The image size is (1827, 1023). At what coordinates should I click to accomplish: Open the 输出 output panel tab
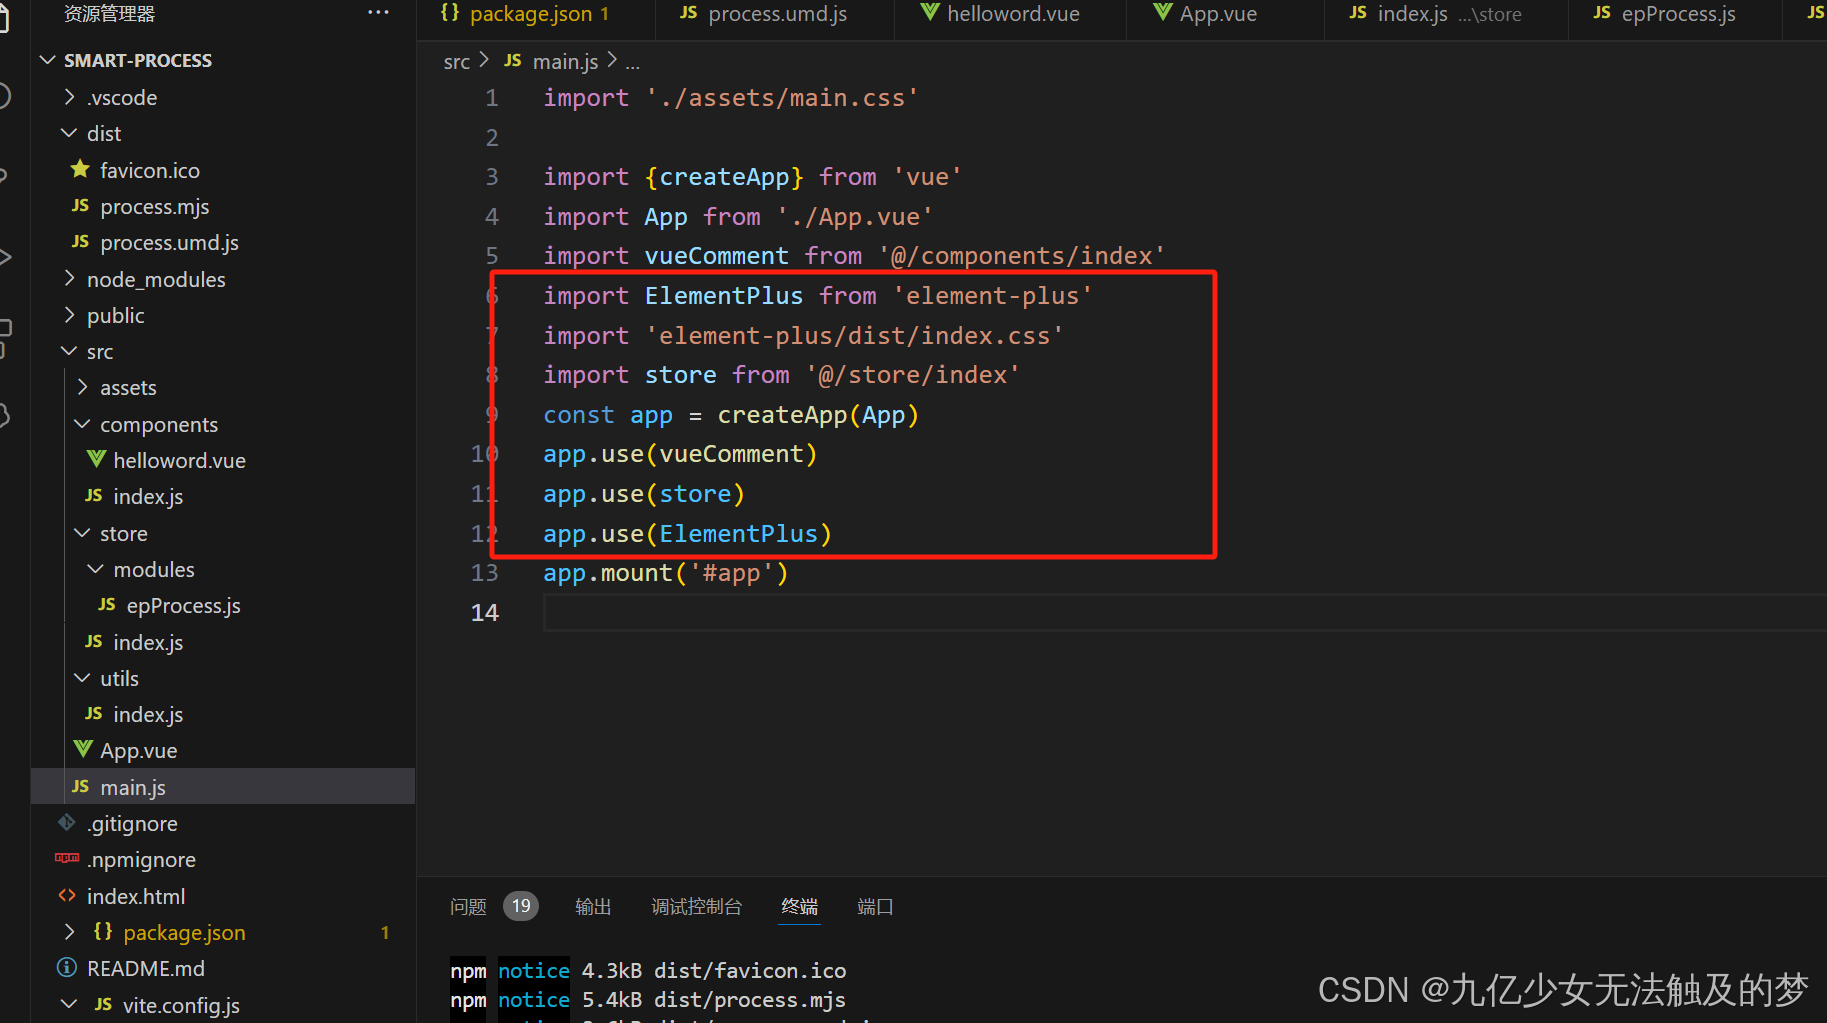(593, 907)
